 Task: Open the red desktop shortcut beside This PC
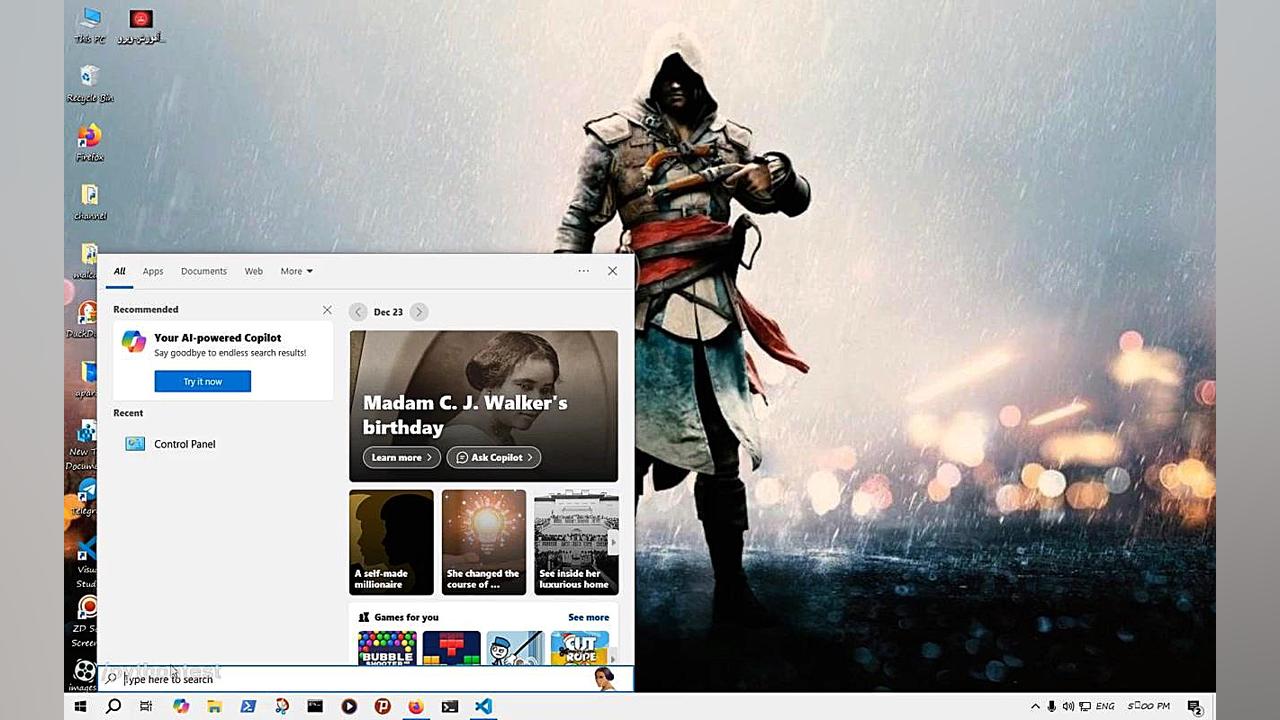pos(141,26)
